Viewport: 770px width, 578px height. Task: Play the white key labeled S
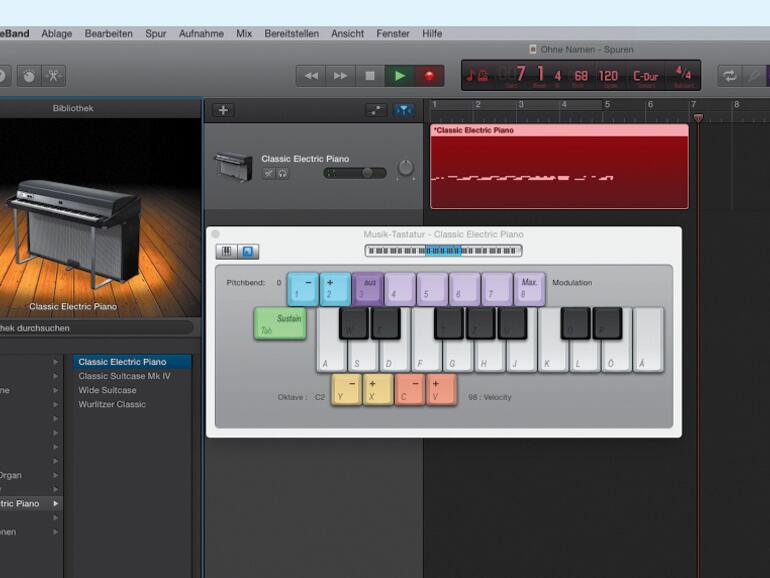click(x=362, y=356)
